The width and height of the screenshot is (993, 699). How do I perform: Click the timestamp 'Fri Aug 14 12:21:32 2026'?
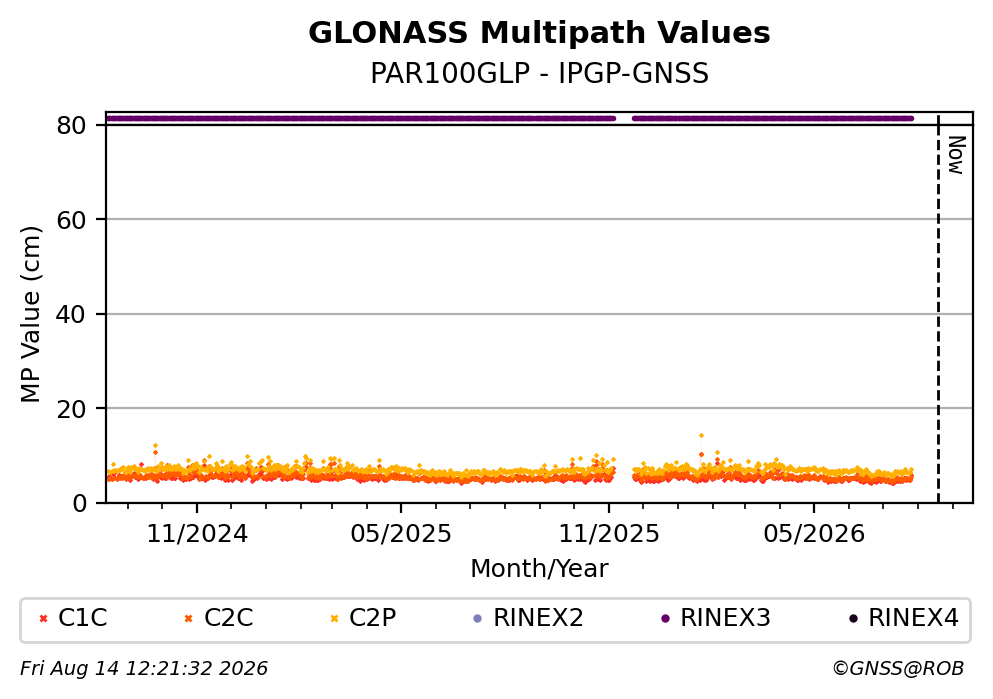[144, 669]
